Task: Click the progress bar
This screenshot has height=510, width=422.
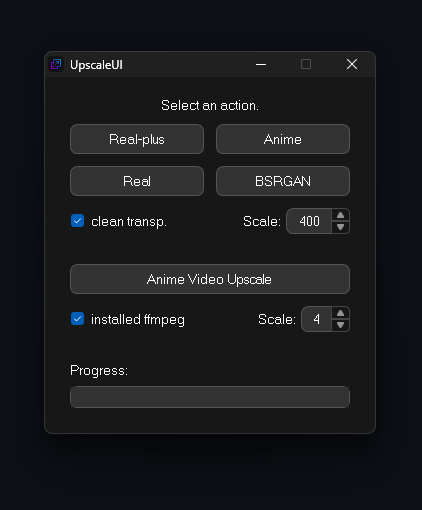Action: tap(210, 397)
